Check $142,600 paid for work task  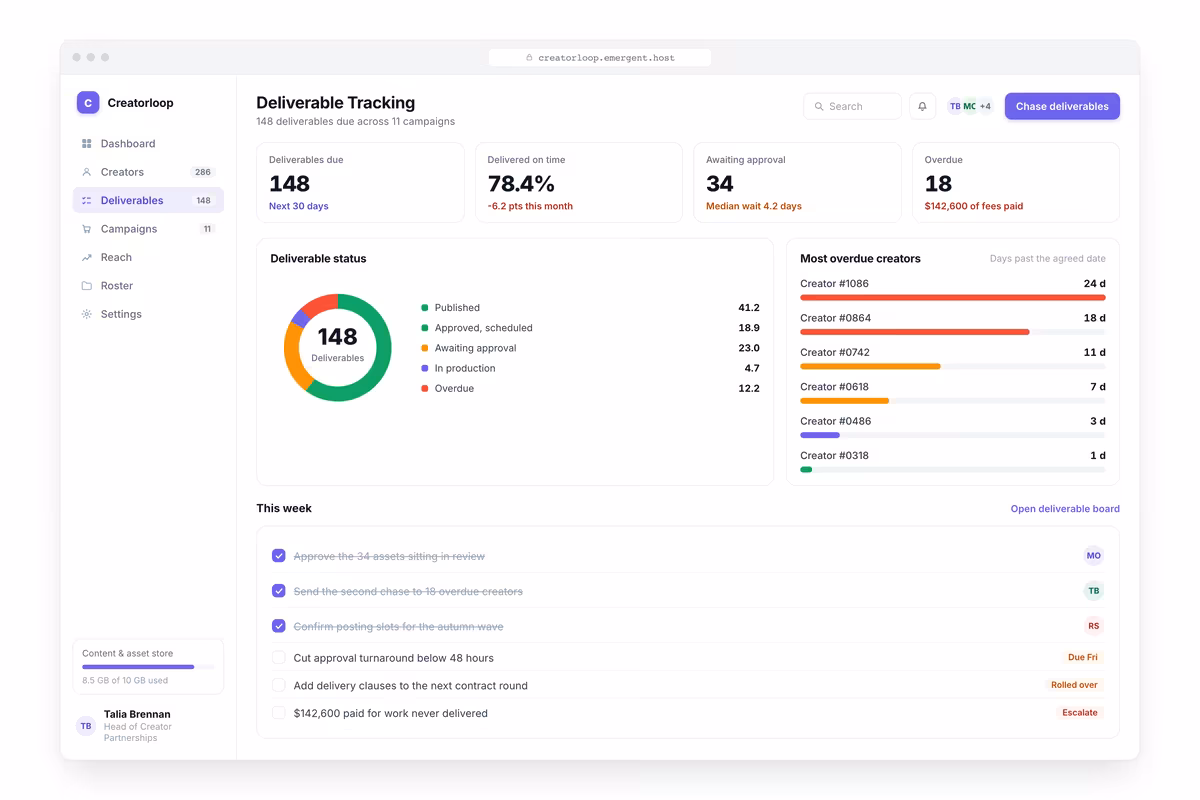pyautogui.click(x=279, y=713)
